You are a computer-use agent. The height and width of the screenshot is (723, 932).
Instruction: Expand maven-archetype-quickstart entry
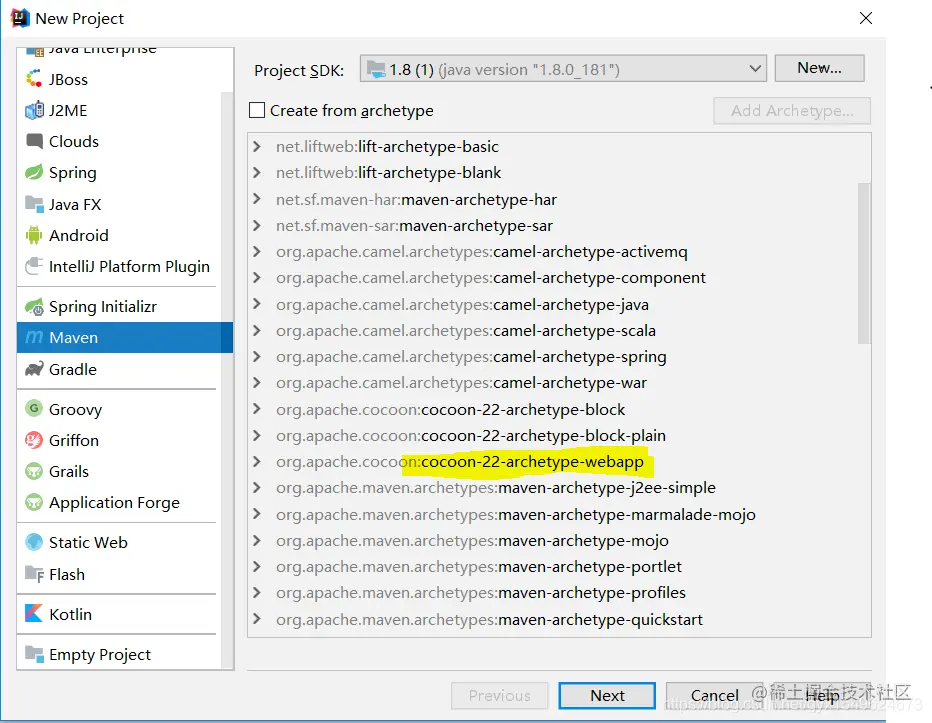point(257,619)
